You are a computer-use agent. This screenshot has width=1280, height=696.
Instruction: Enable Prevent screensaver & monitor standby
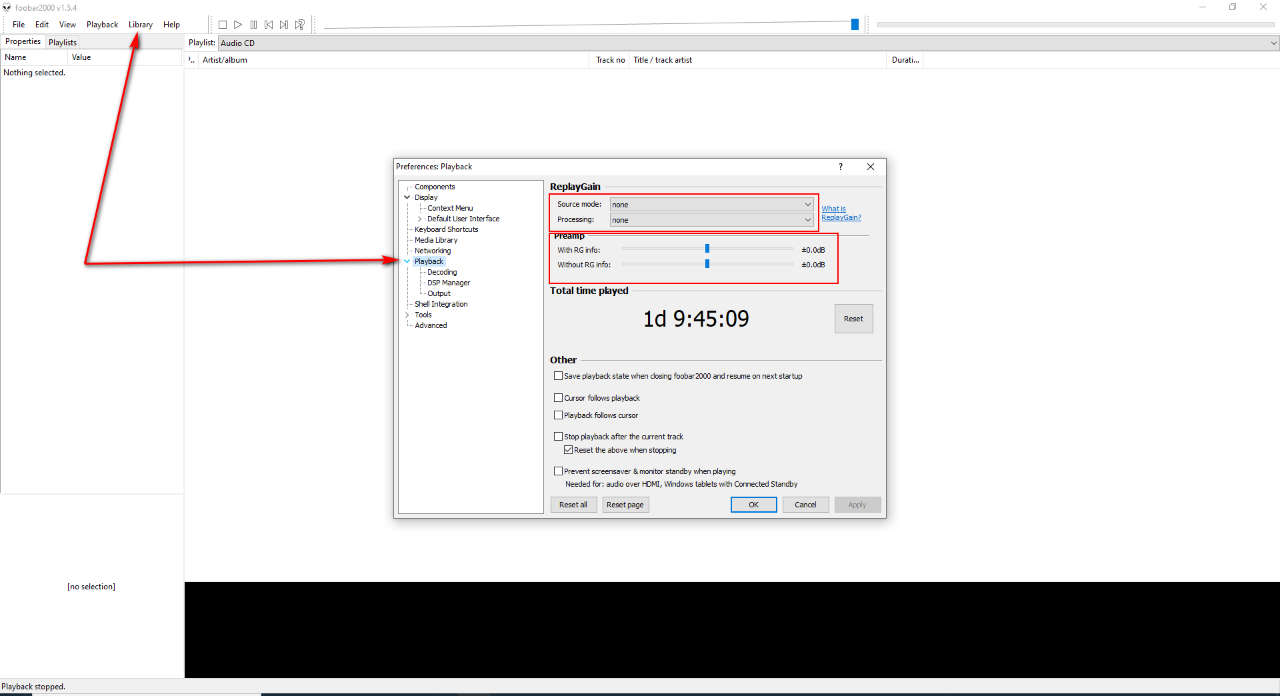(559, 471)
